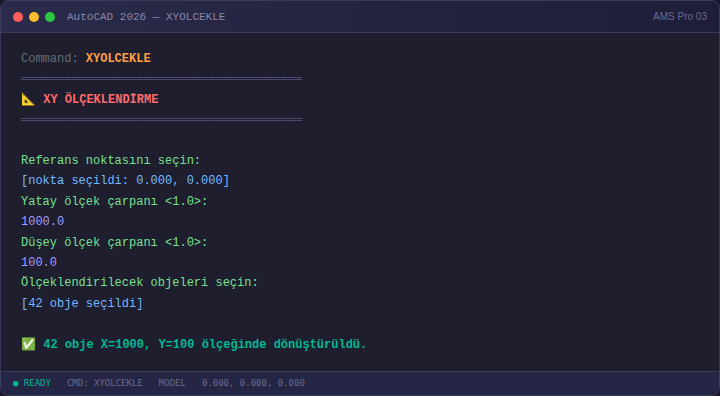This screenshot has width=720, height=396.
Task: Click the 'Command:' prompt label
Action: (50, 58)
